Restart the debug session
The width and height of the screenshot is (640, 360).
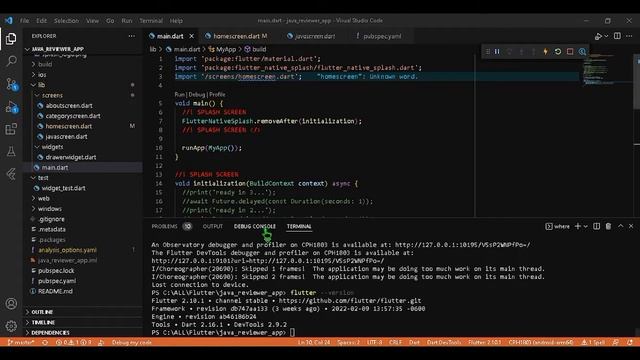pyautogui.click(x=558, y=51)
